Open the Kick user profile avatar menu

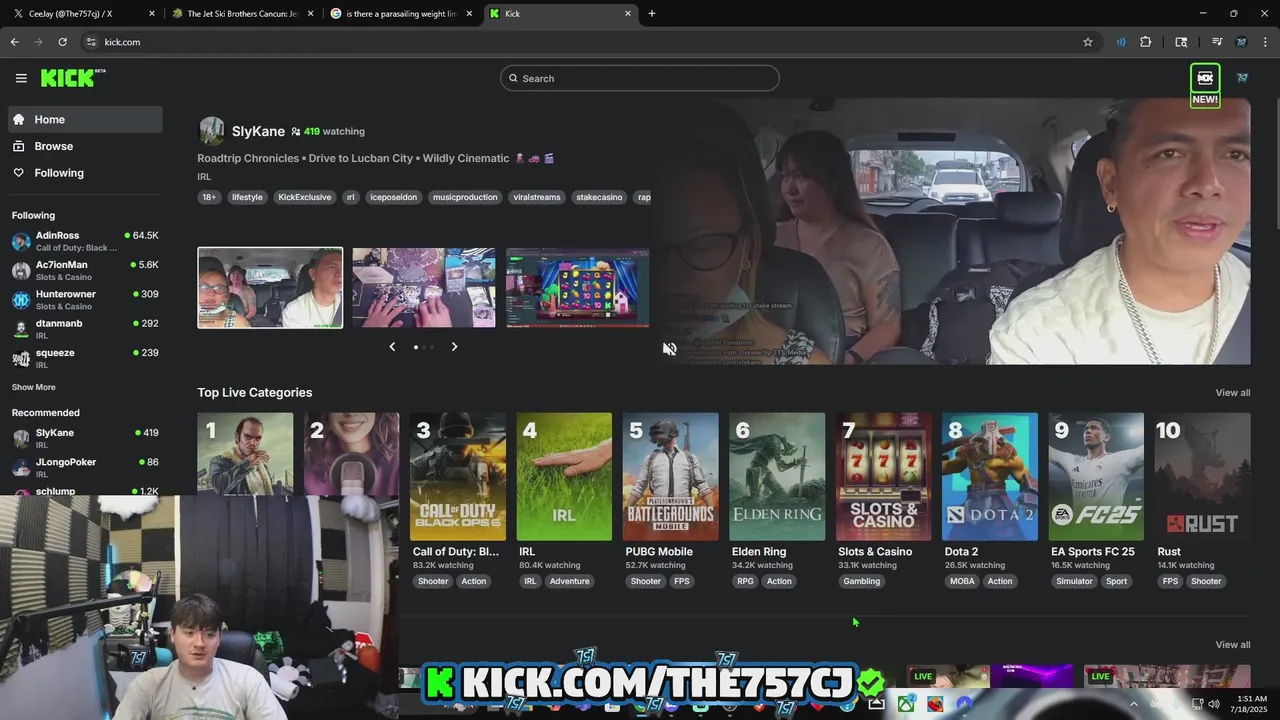point(1242,78)
